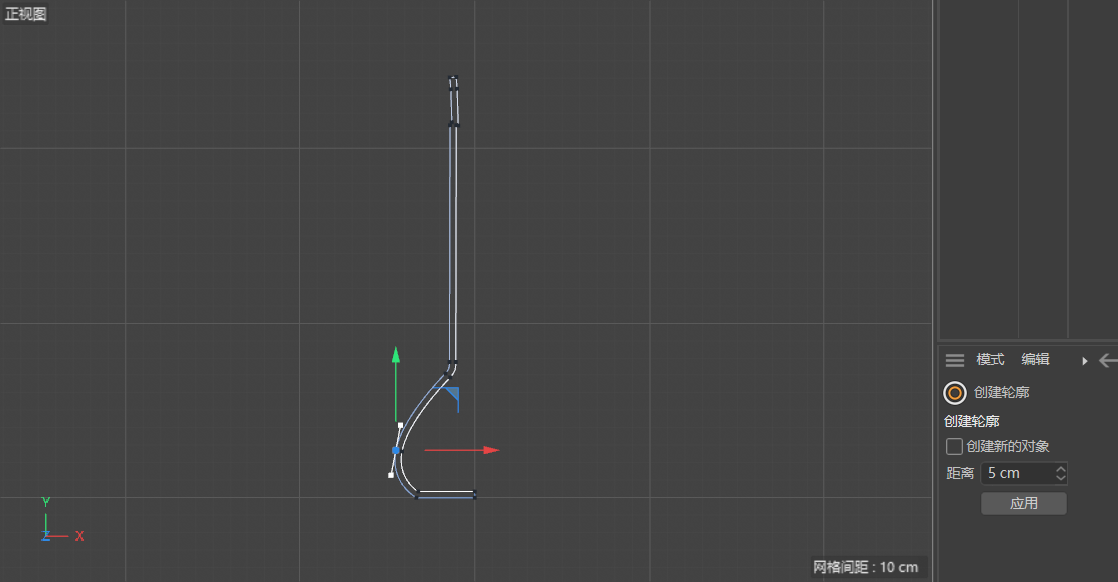
Task: Click the bold 创建轮廓 section header
Action: click(x=972, y=422)
